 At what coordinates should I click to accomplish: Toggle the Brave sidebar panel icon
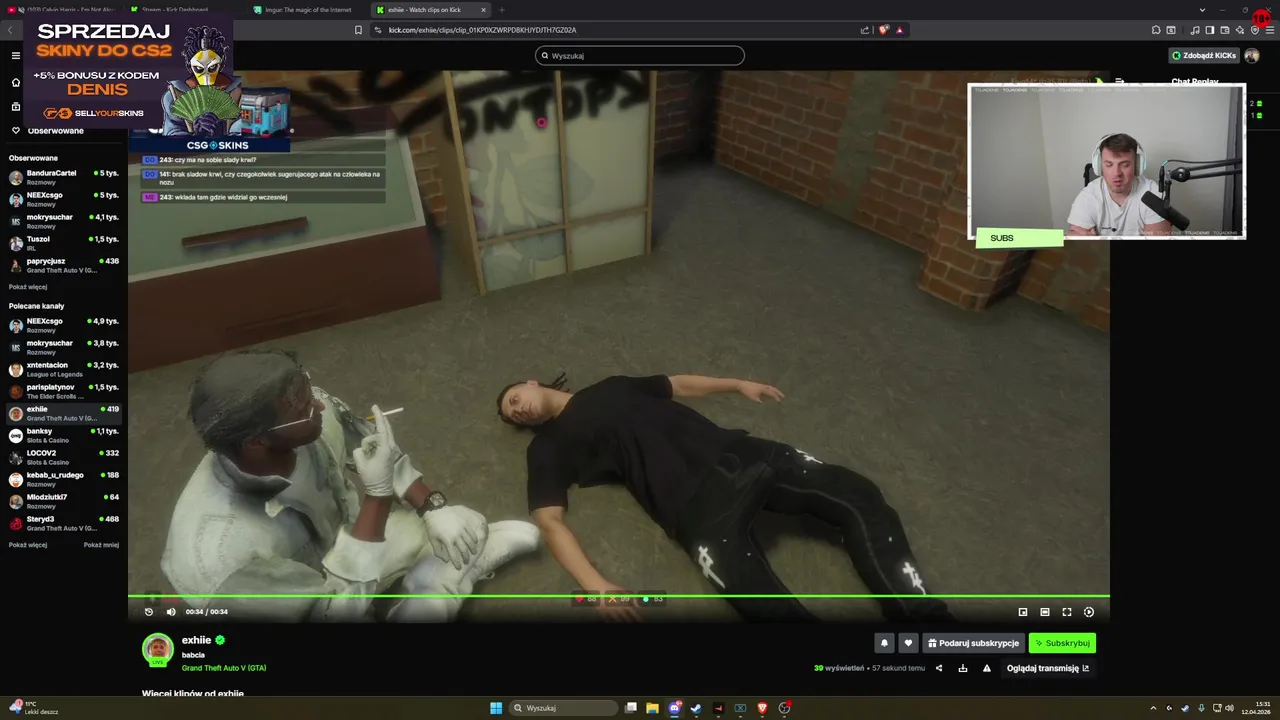pos(1210,30)
